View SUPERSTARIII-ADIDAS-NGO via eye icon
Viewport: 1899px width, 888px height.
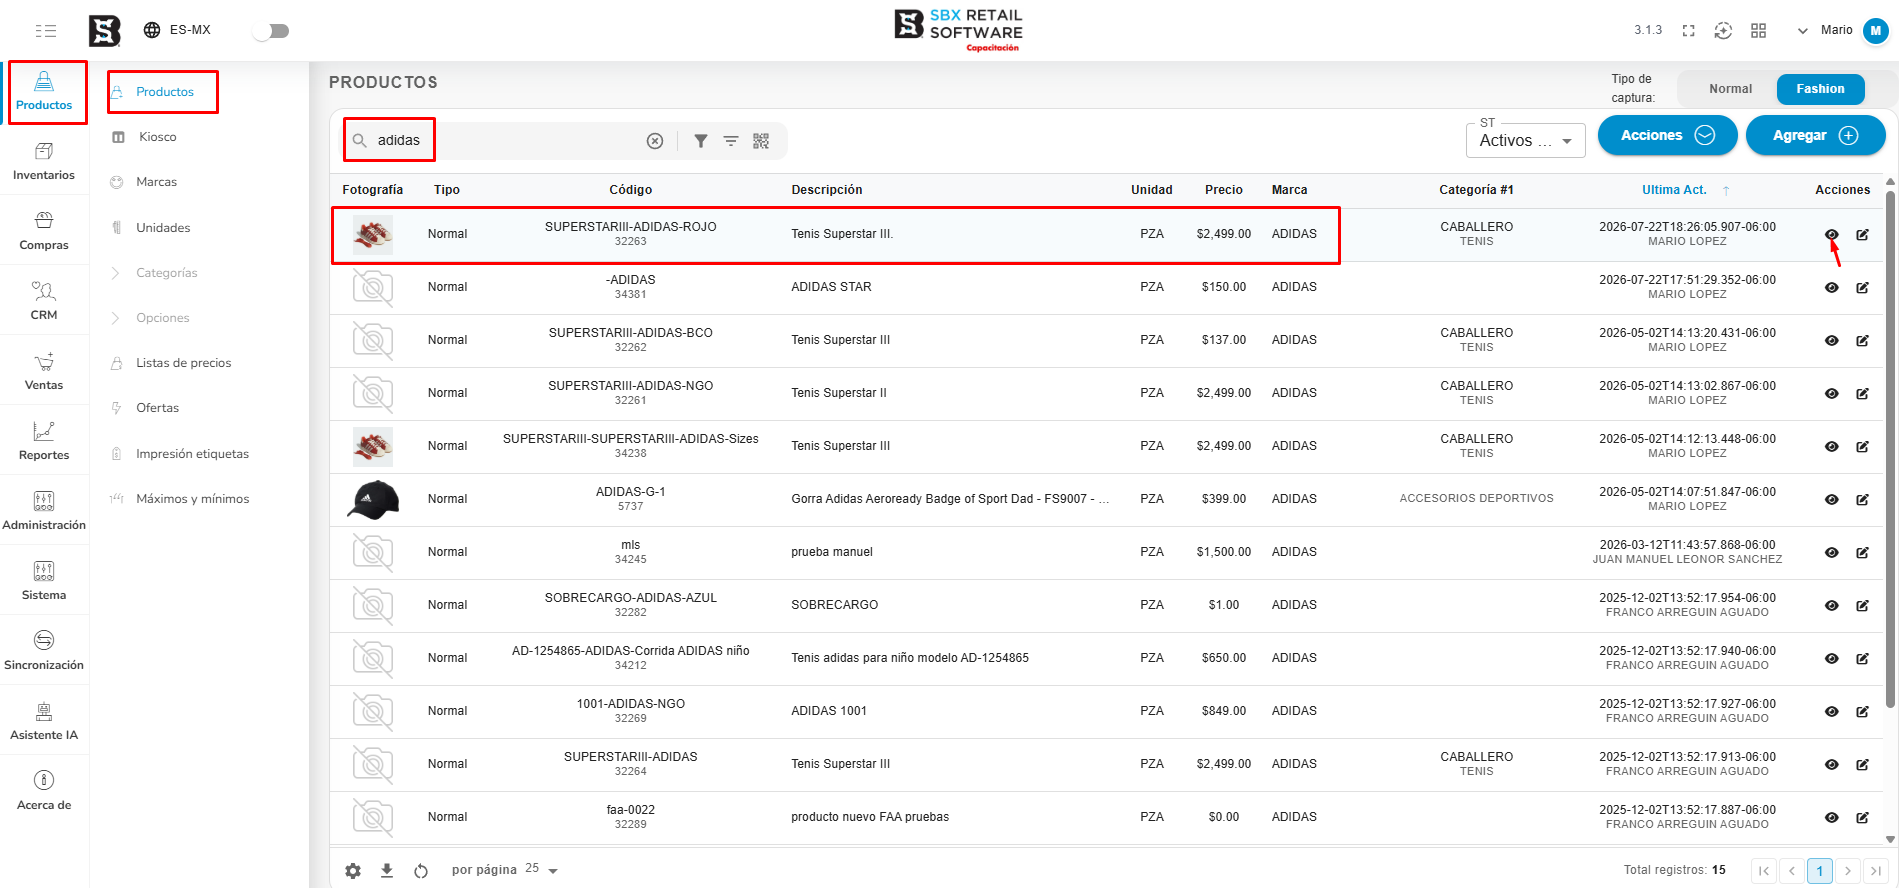tap(1831, 394)
